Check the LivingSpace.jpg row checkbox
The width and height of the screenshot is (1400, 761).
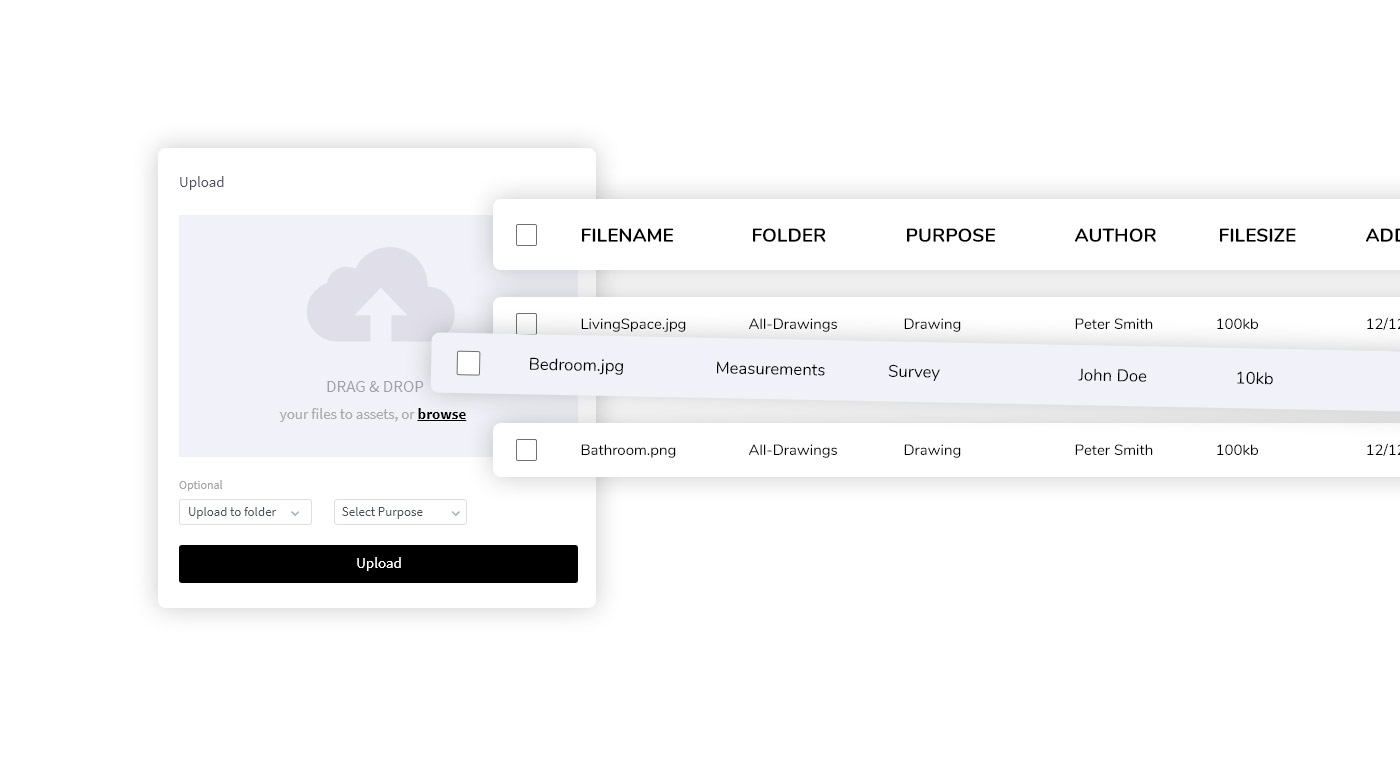[x=526, y=323]
